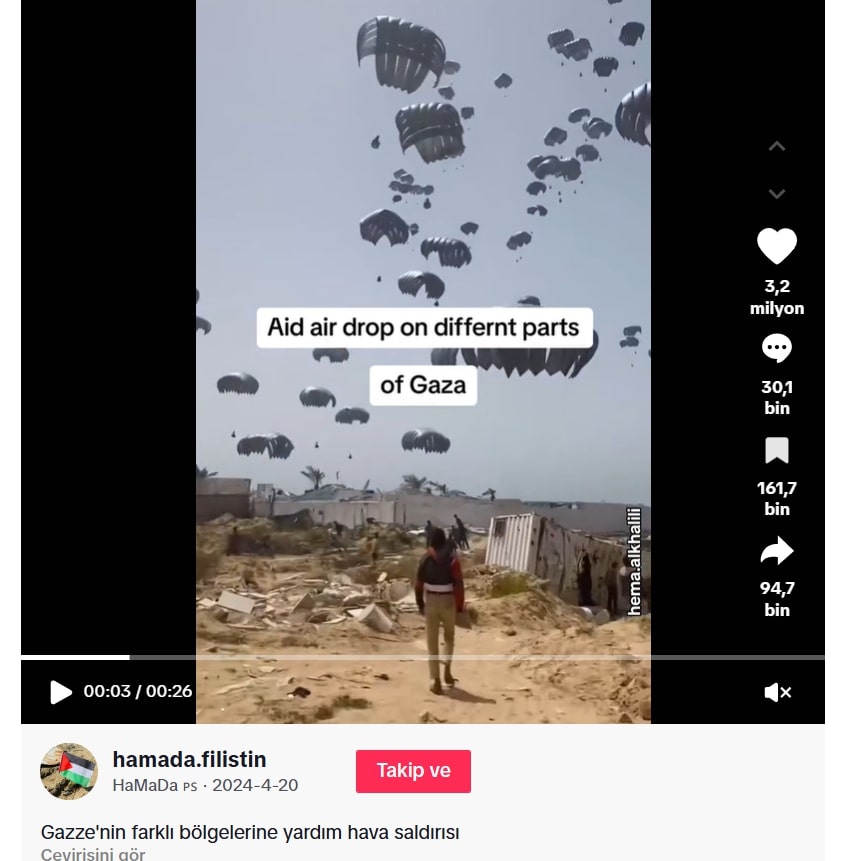This screenshot has width=845, height=861.
Task: Click the 3,2 milyon likes count
Action: pos(776,297)
